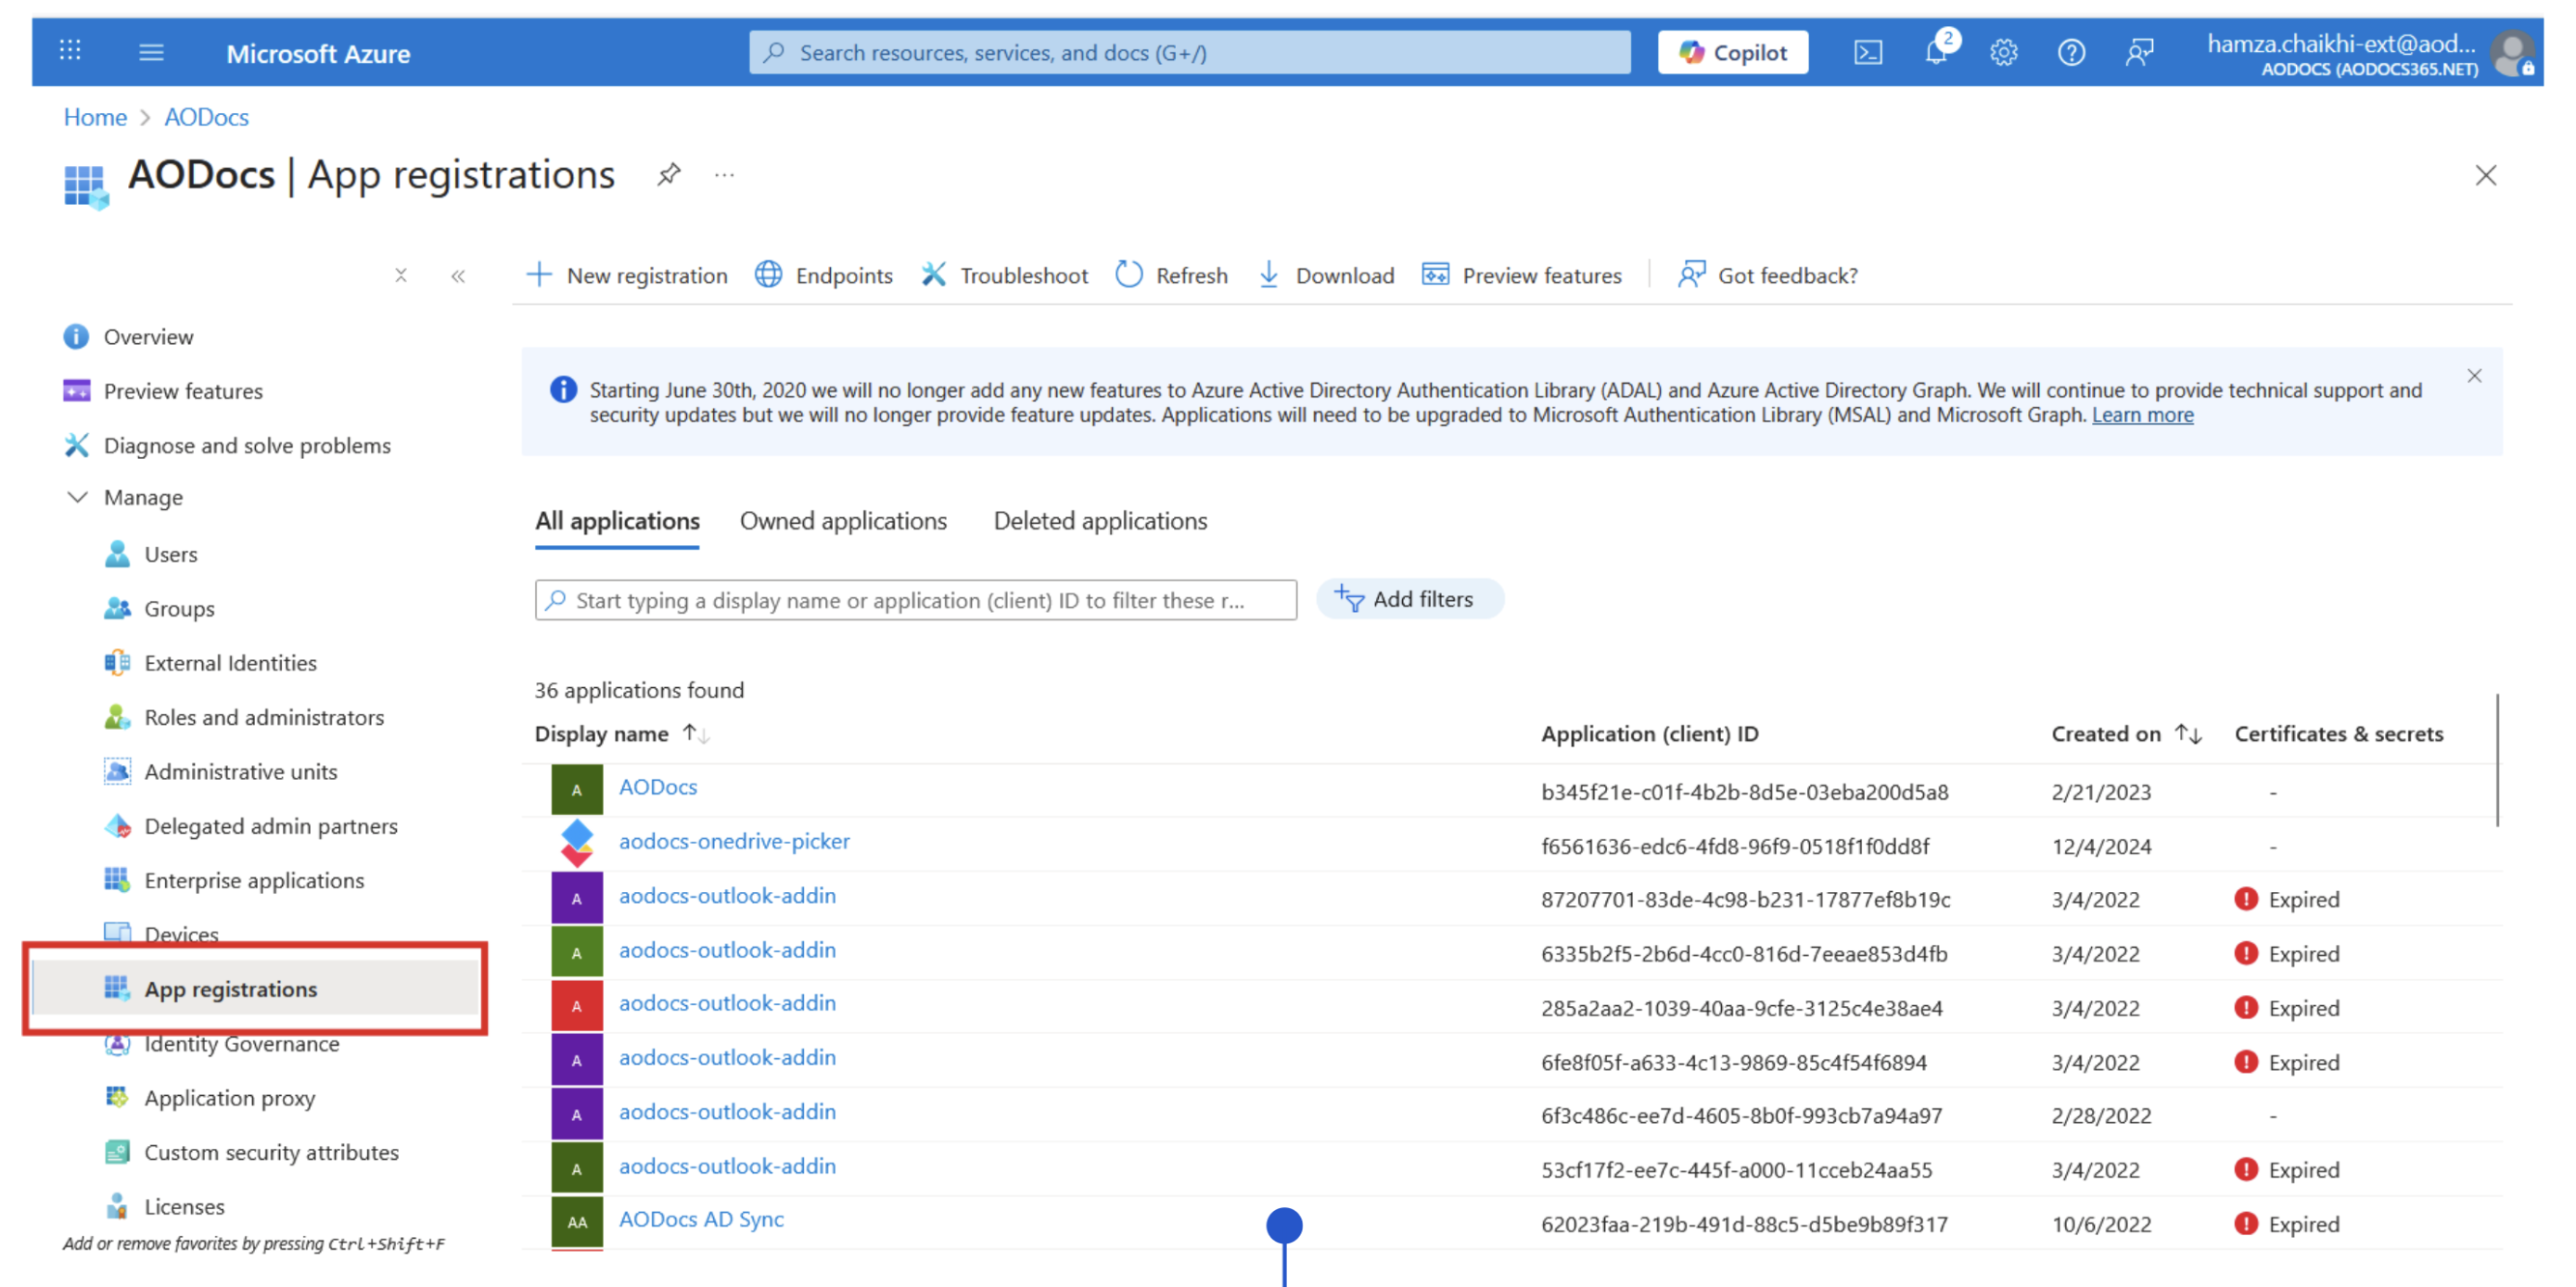Image resolution: width=2576 pixels, height=1287 pixels.
Task: Open AODocs AD Sync application
Action: (701, 1219)
